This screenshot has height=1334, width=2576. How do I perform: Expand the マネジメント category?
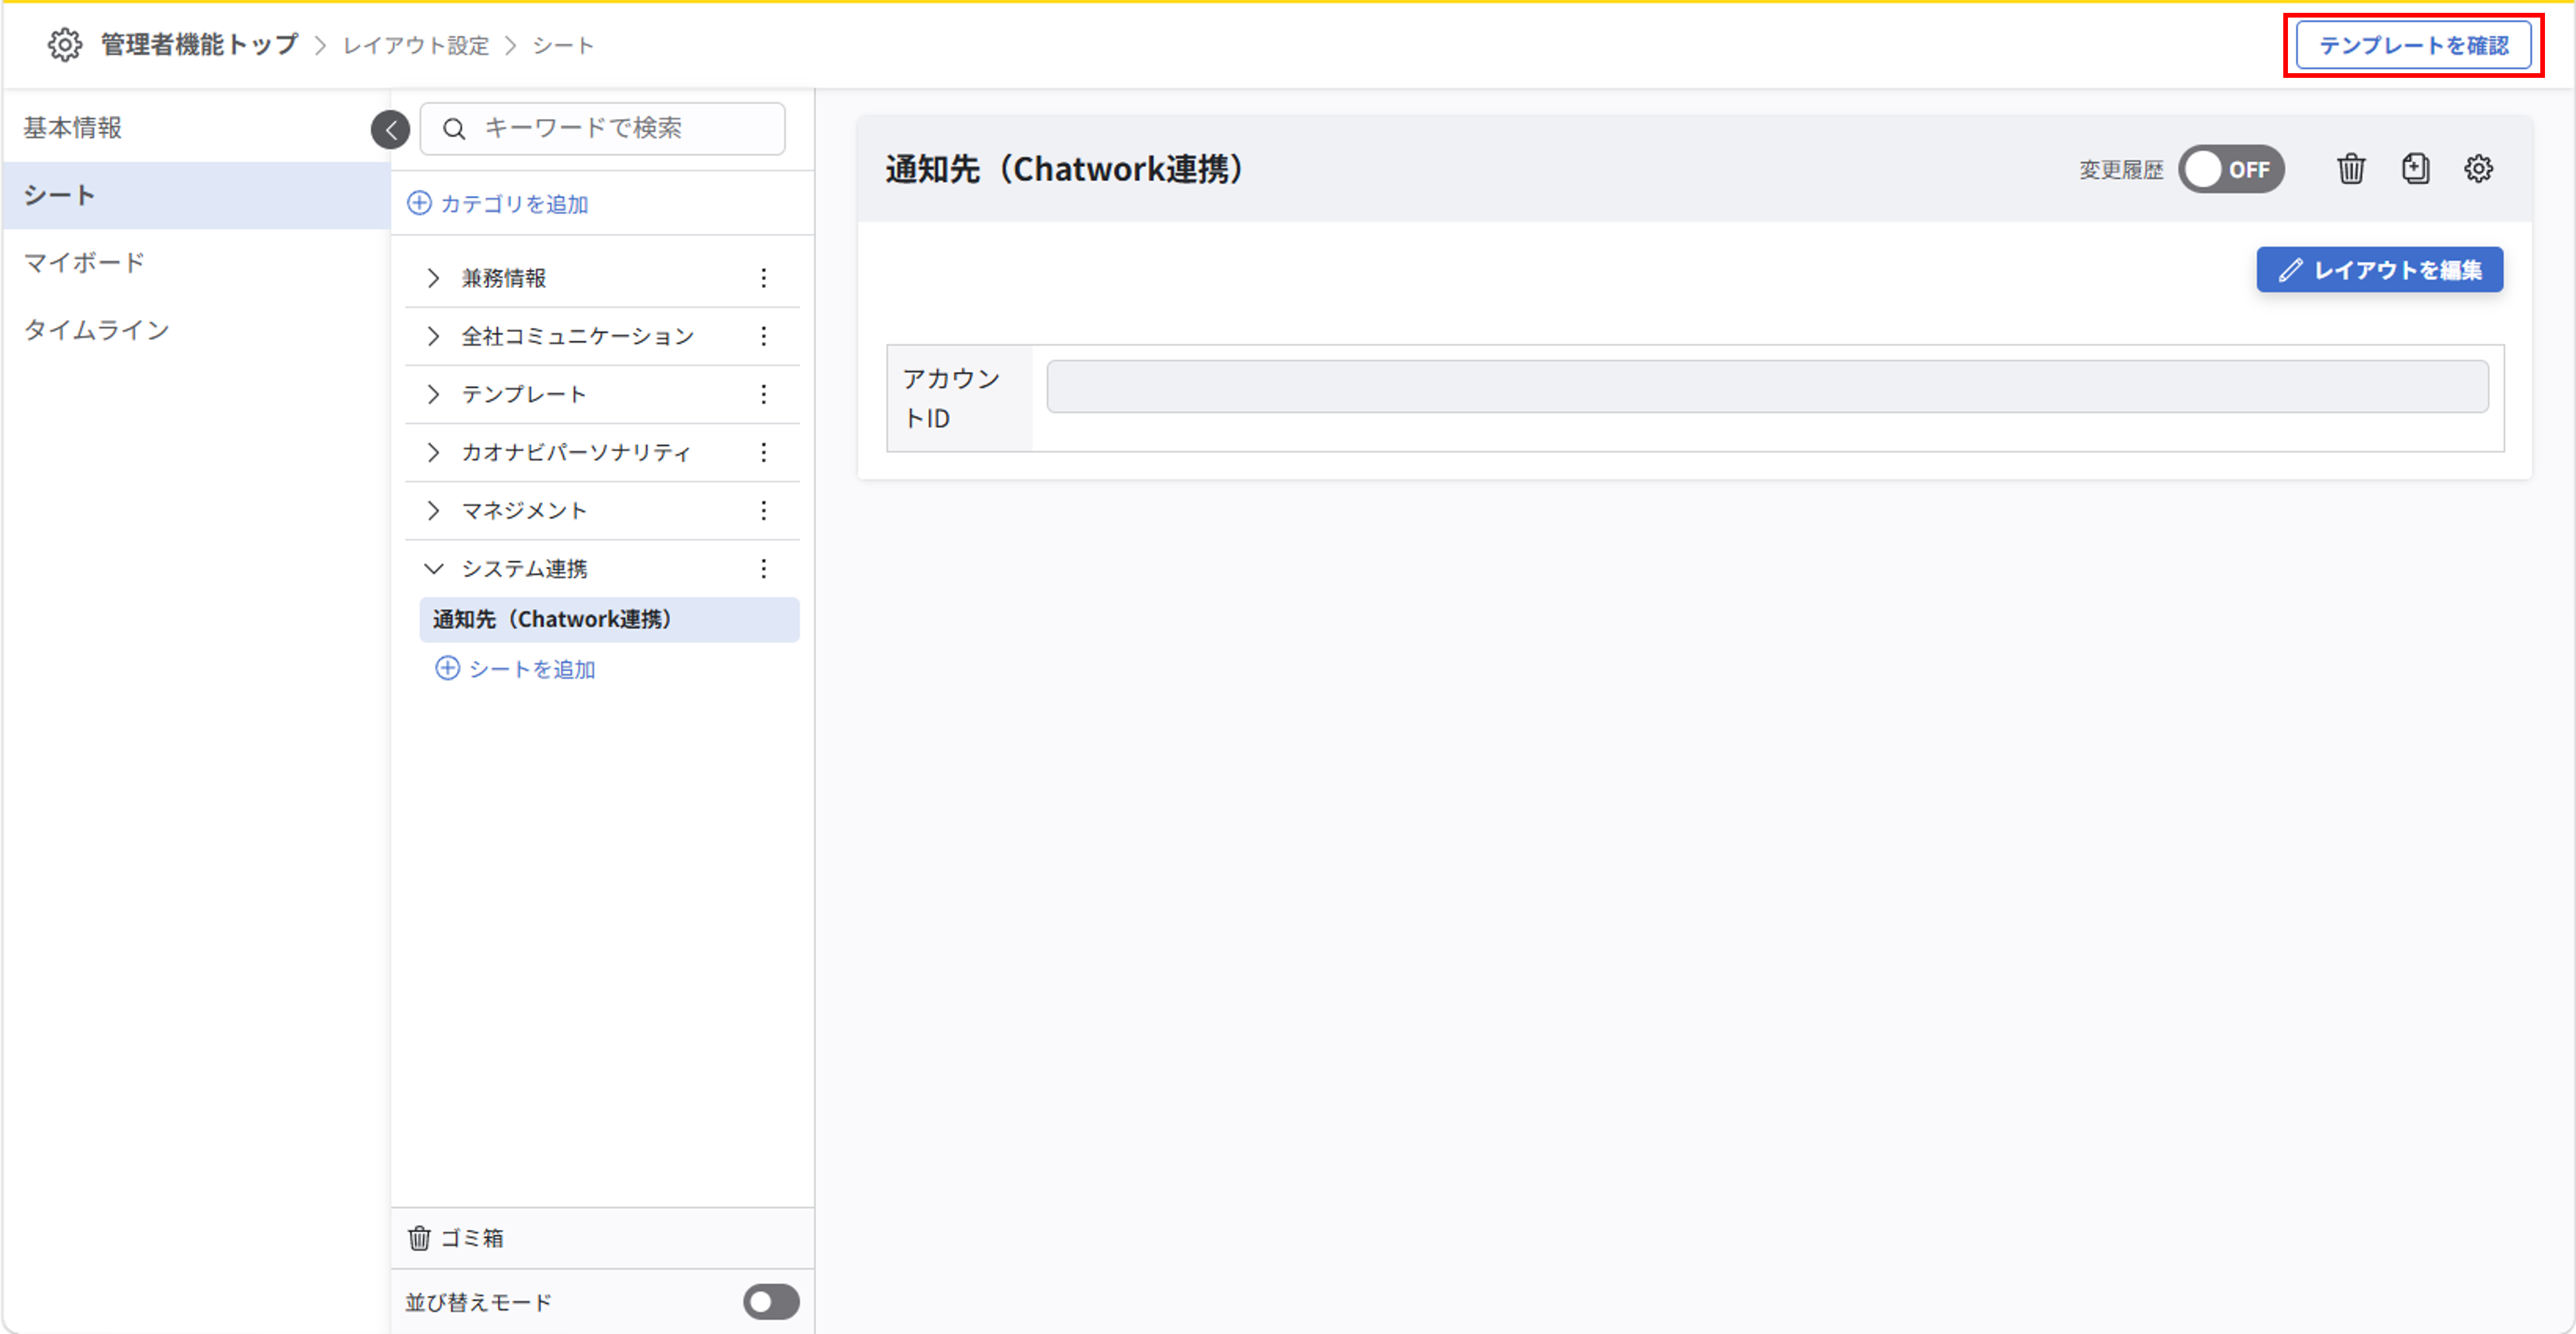pyautogui.click(x=433, y=510)
